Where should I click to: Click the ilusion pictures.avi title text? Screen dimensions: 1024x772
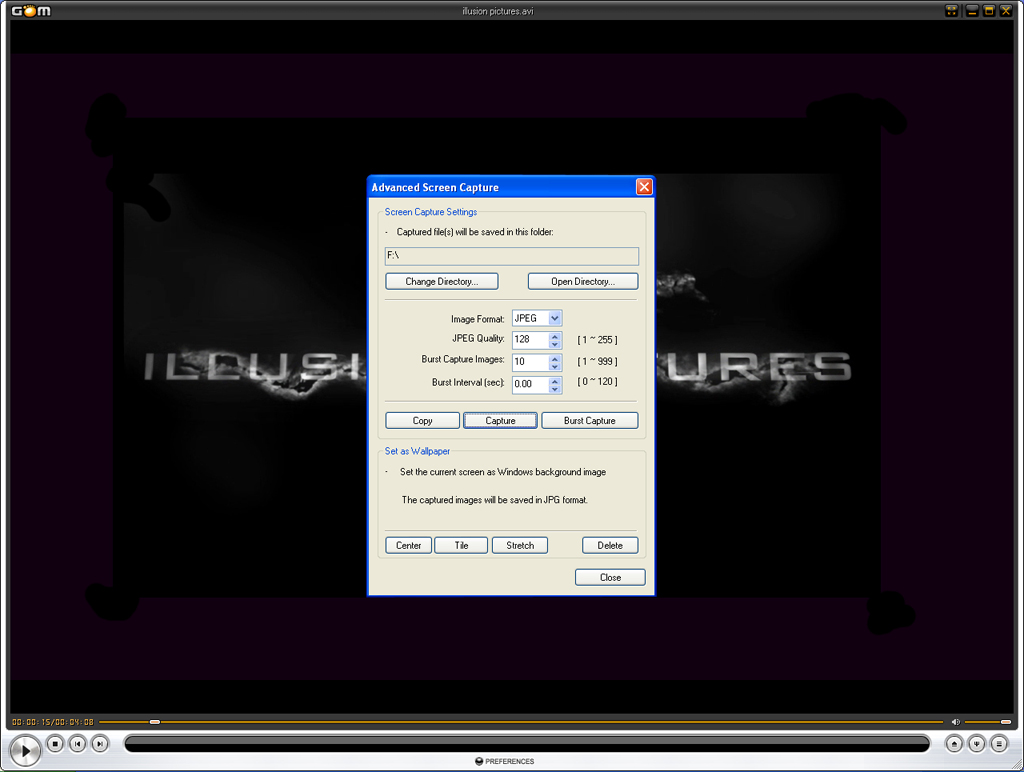pyautogui.click(x=498, y=11)
